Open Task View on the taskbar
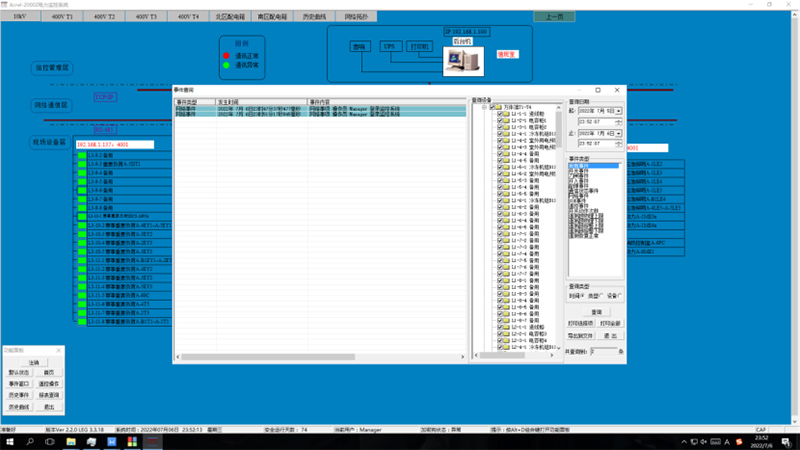The image size is (800, 450). point(50,441)
